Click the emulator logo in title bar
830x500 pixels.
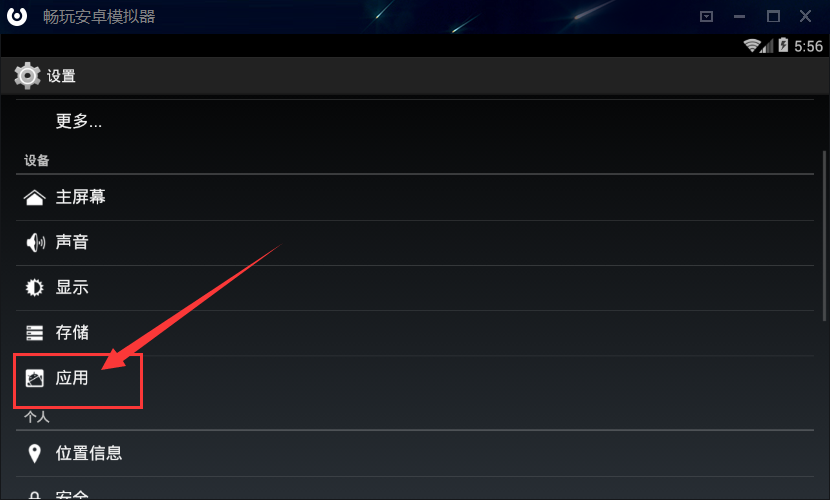click(x=17, y=16)
